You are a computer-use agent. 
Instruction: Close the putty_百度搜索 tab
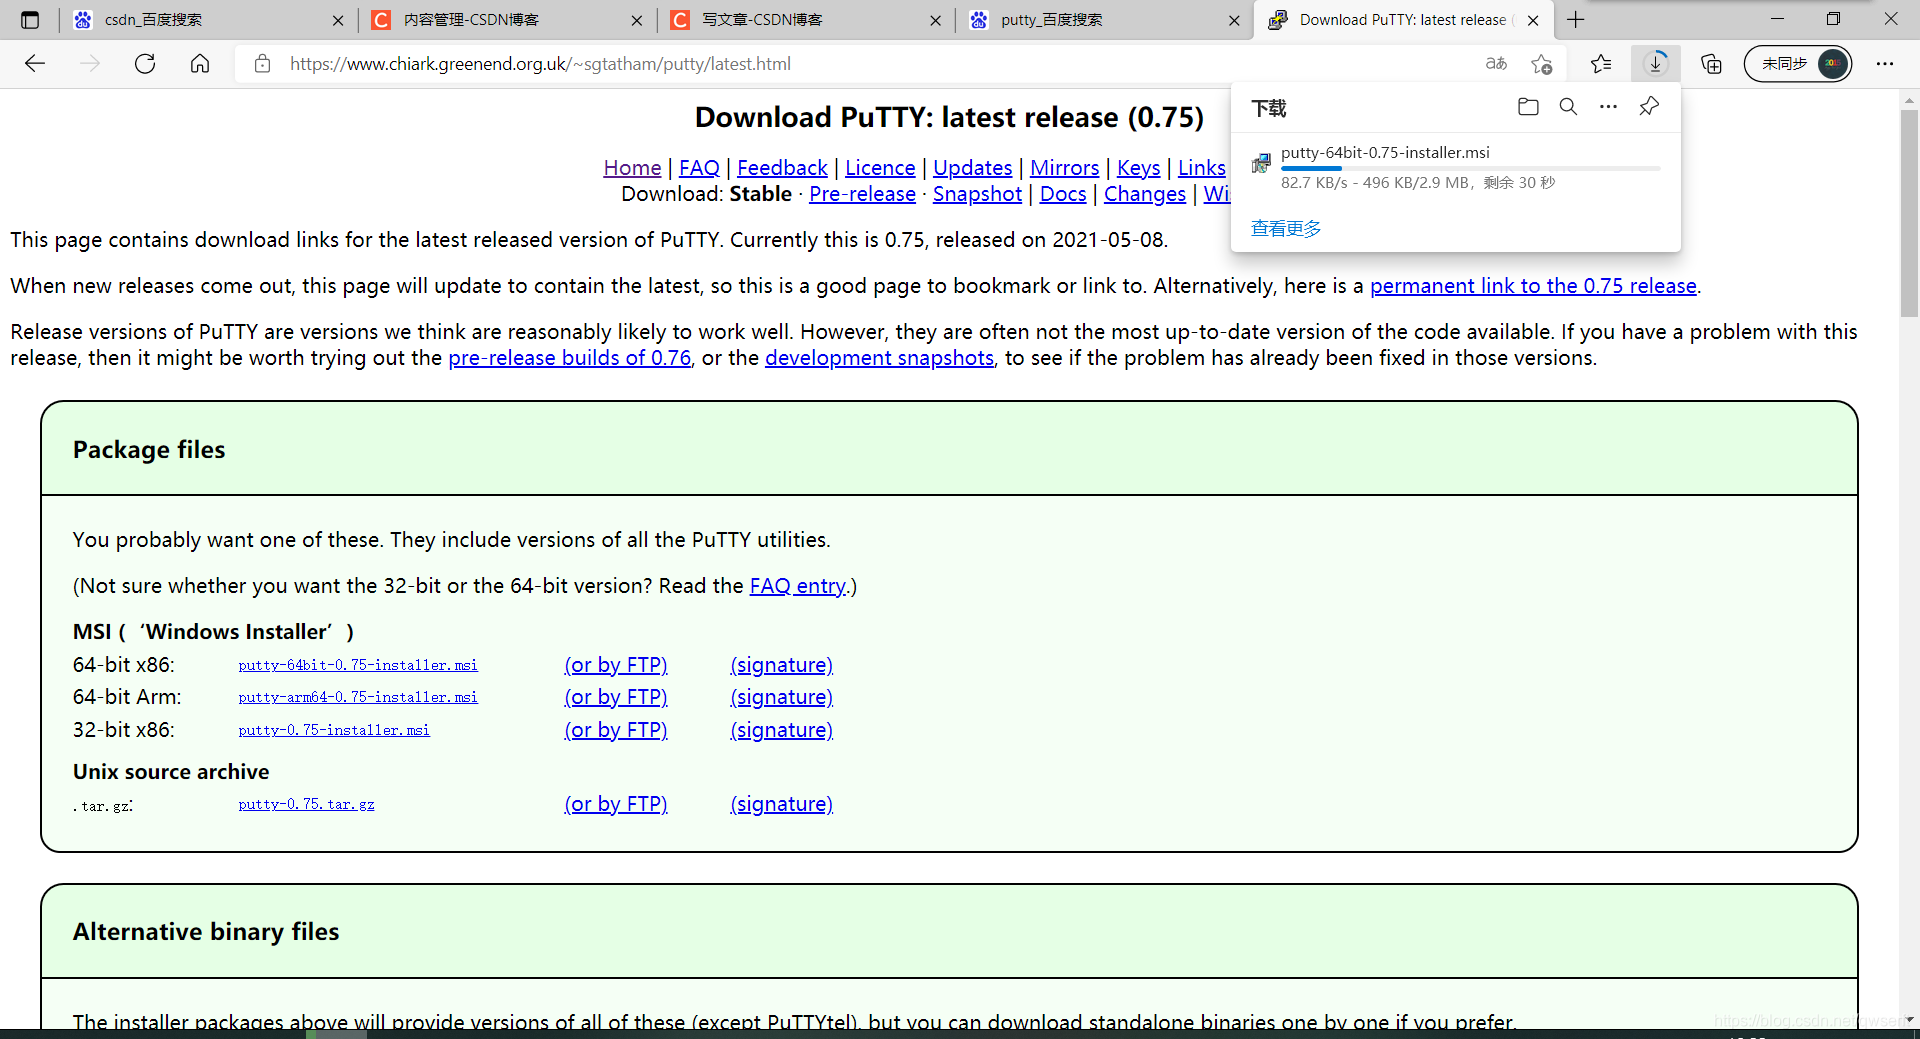(x=1234, y=20)
